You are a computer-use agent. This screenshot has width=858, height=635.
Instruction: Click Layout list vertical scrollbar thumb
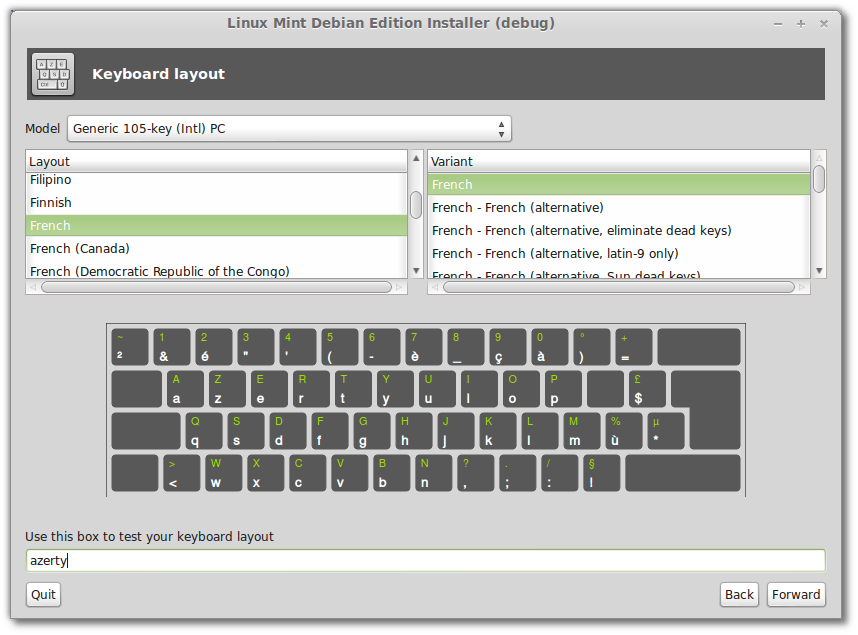click(416, 205)
